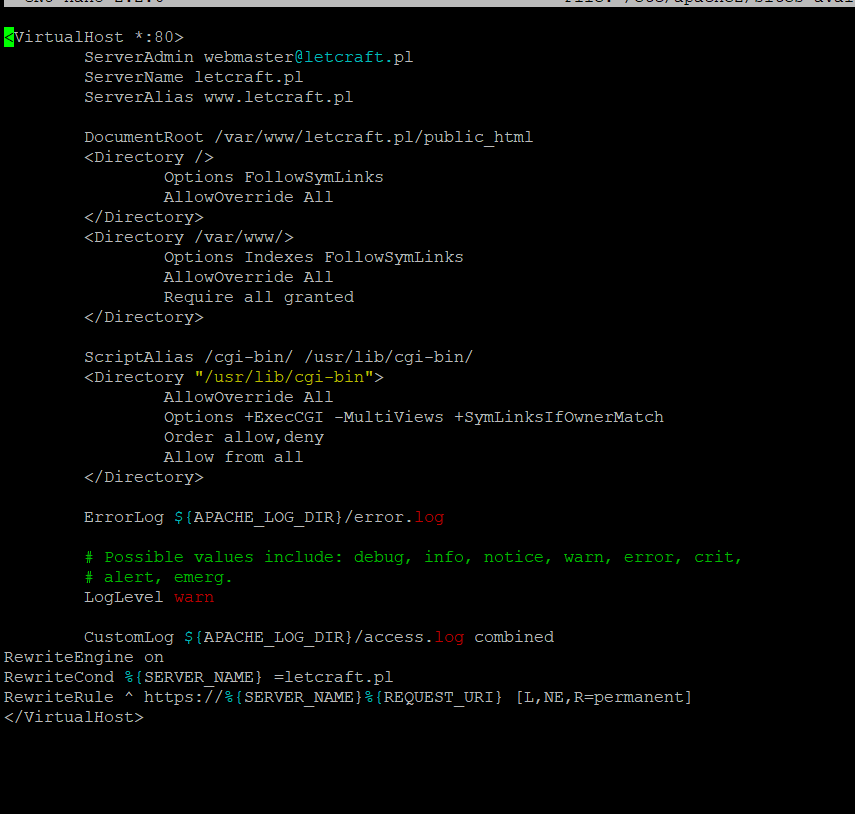This screenshot has height=814, width=855.
Task: Click the ServerName letcraft.pl line
Action: [193, 77]
